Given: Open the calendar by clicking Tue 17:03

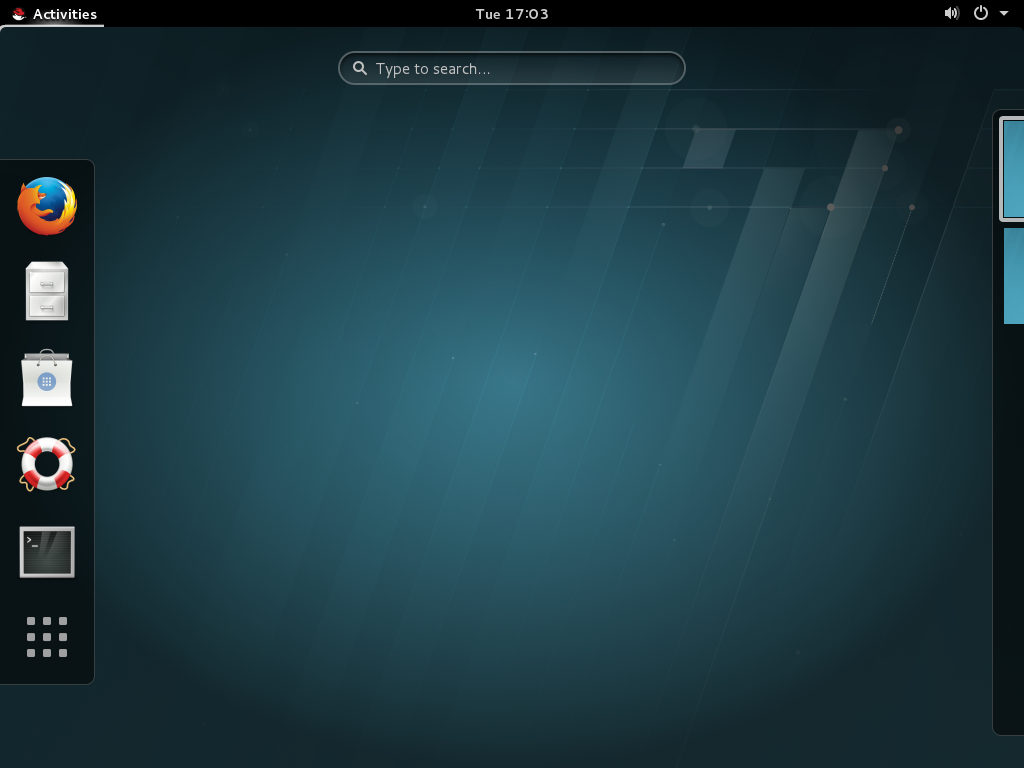Looking at the screenshot, I should coord(511,13).
